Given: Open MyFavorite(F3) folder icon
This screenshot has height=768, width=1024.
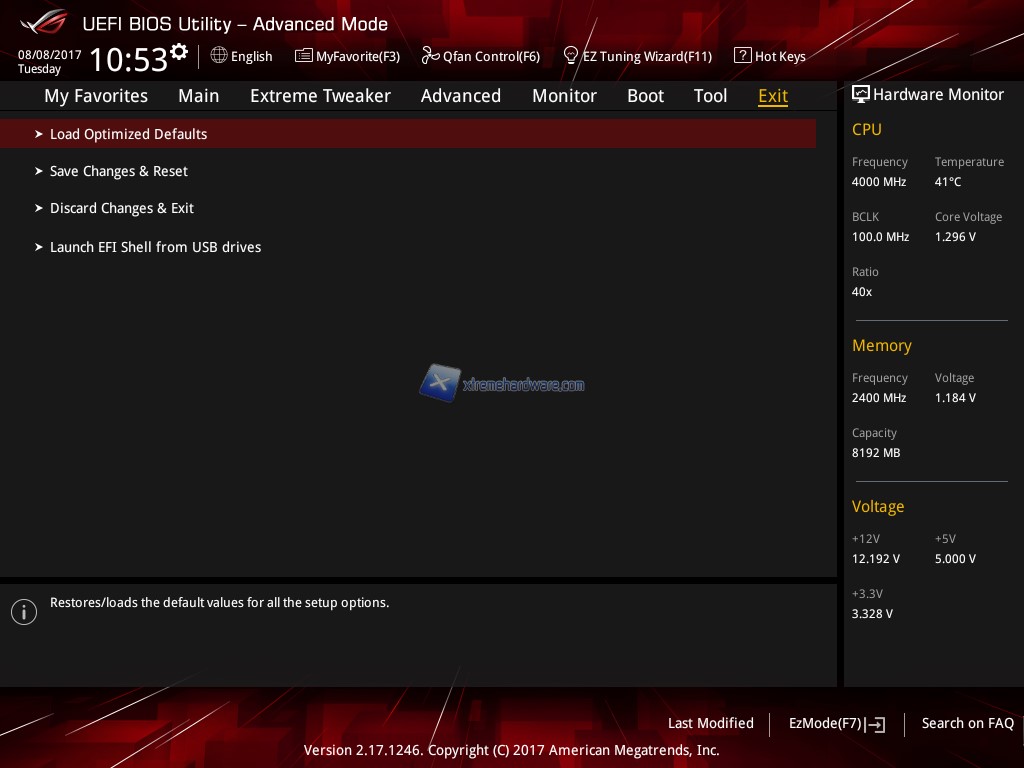Looking at the screenshot, I should click(303, 56).
